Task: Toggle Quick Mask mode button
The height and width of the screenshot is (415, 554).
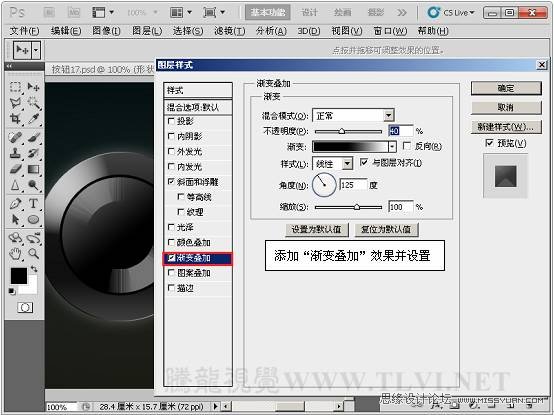Action: point(25,308)
